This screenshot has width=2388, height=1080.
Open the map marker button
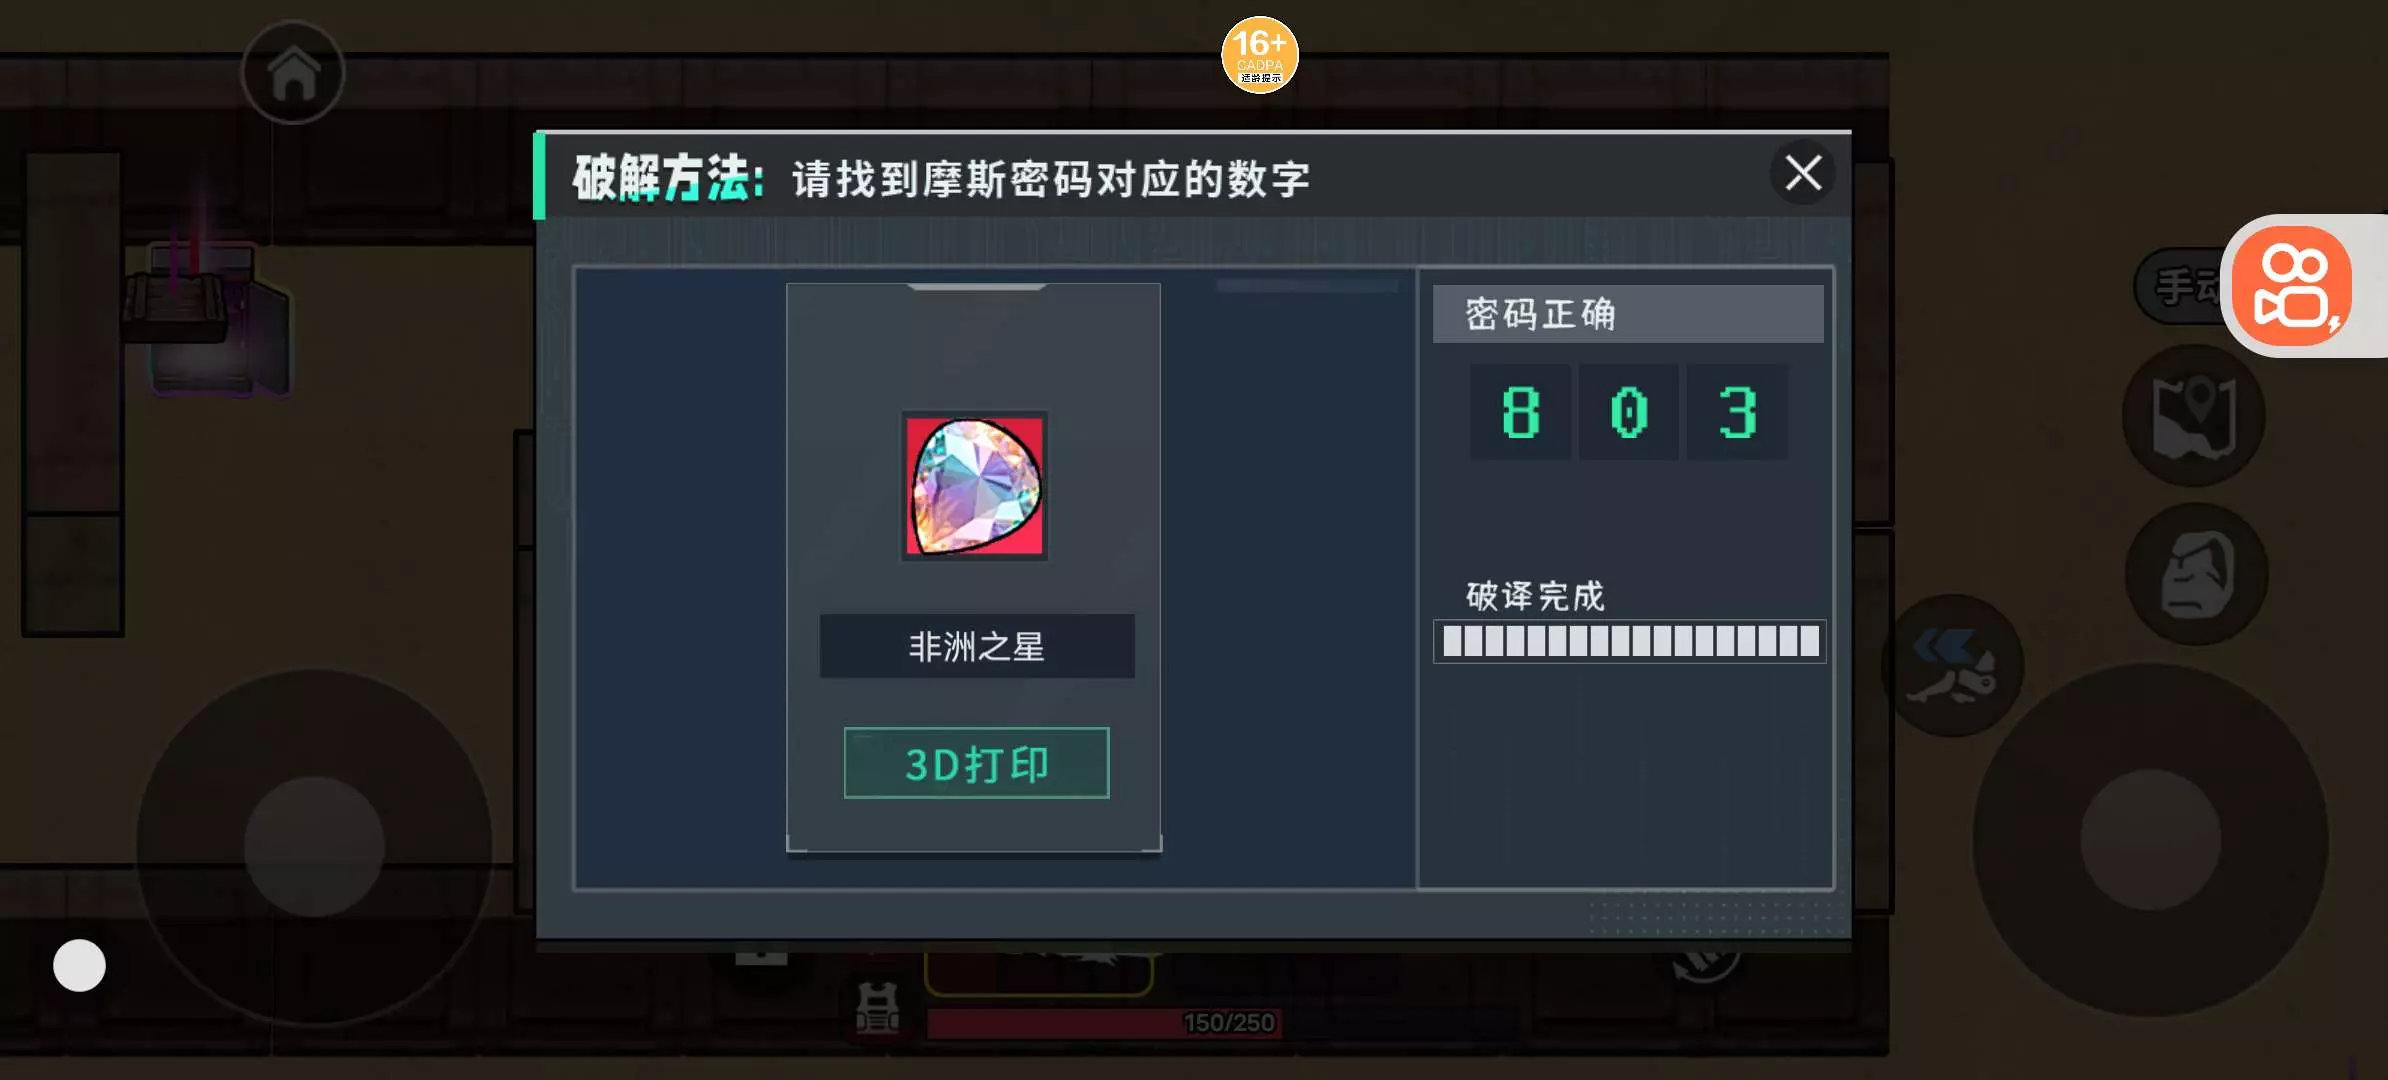2195,416
